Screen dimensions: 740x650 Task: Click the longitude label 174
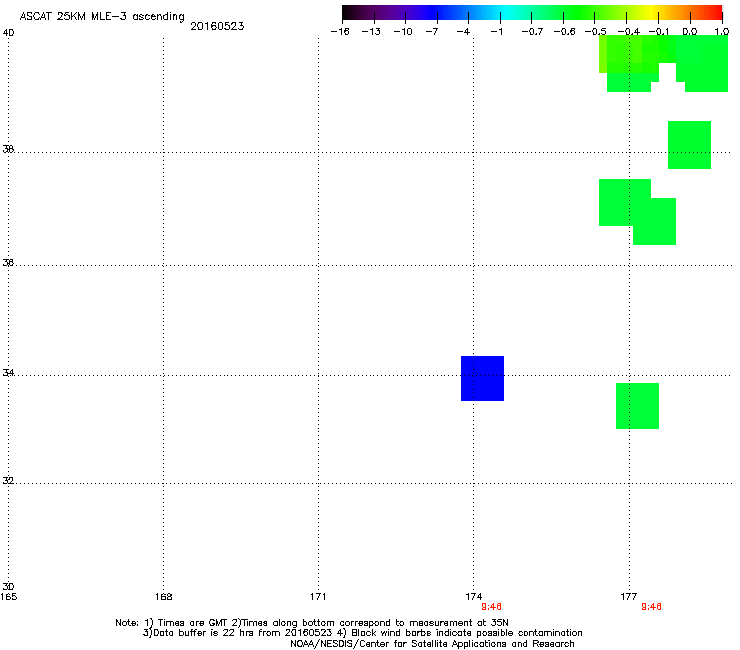pyautogui.click(x=474, y=597)
